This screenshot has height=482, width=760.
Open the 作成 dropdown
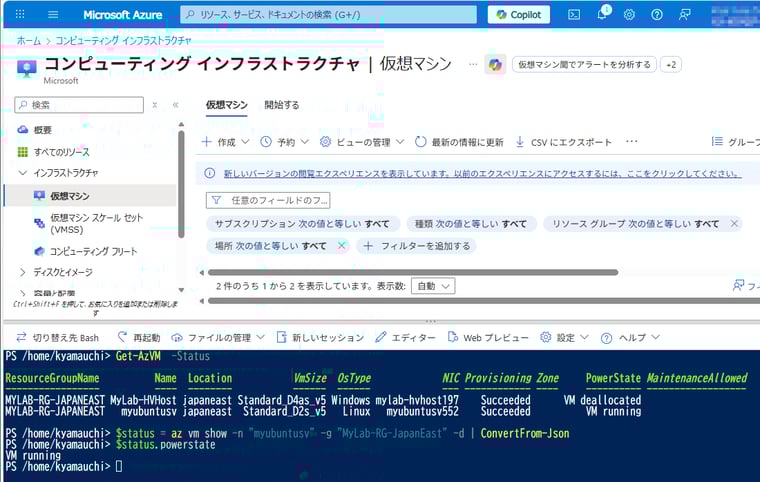(225, 142)
